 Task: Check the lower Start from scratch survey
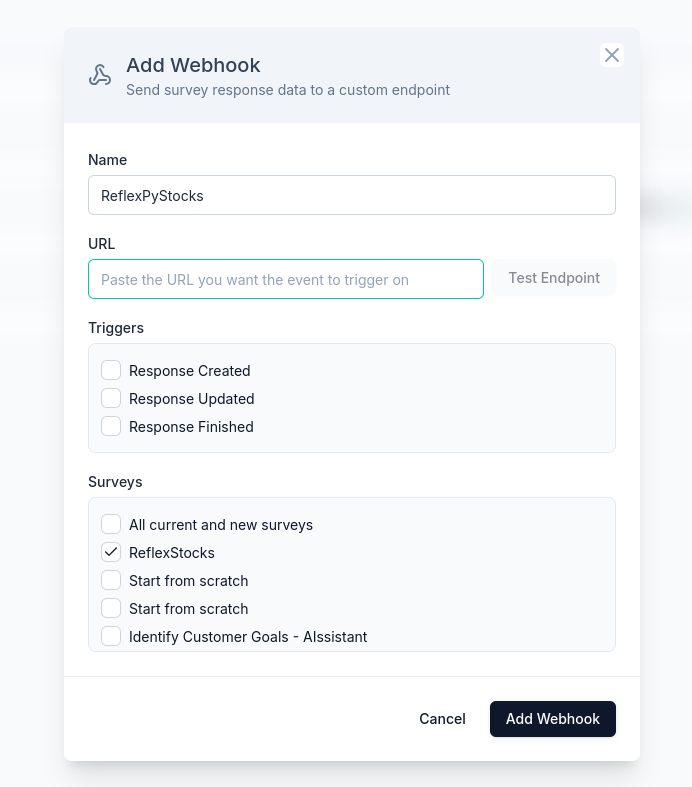click(111, 608)
